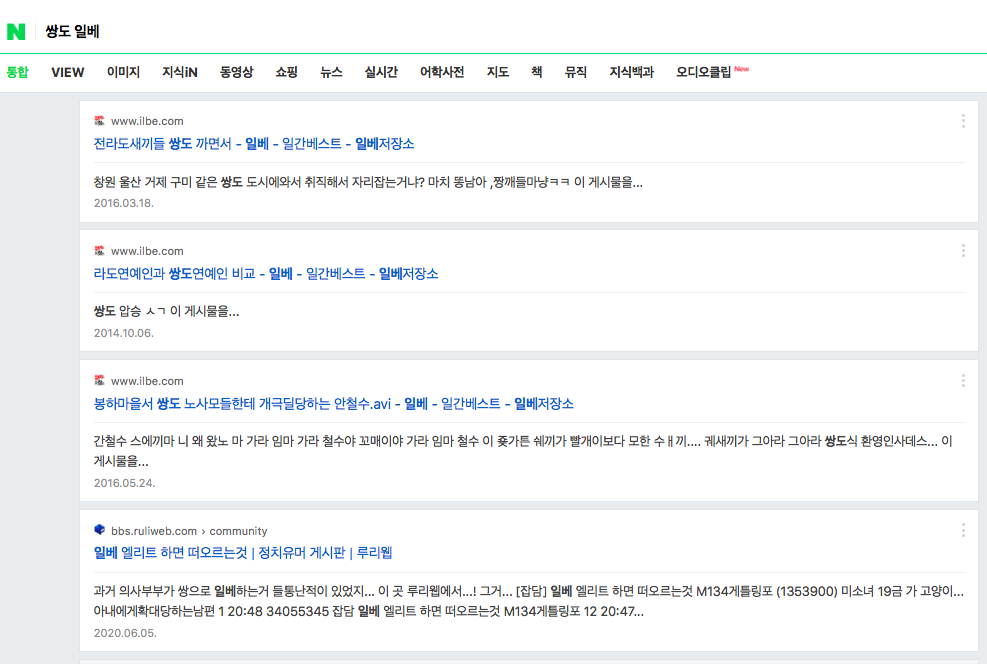This screenshot has width=987, height=664.
Task: Click the date 2020.06.05.
Action: coord(125,633)
